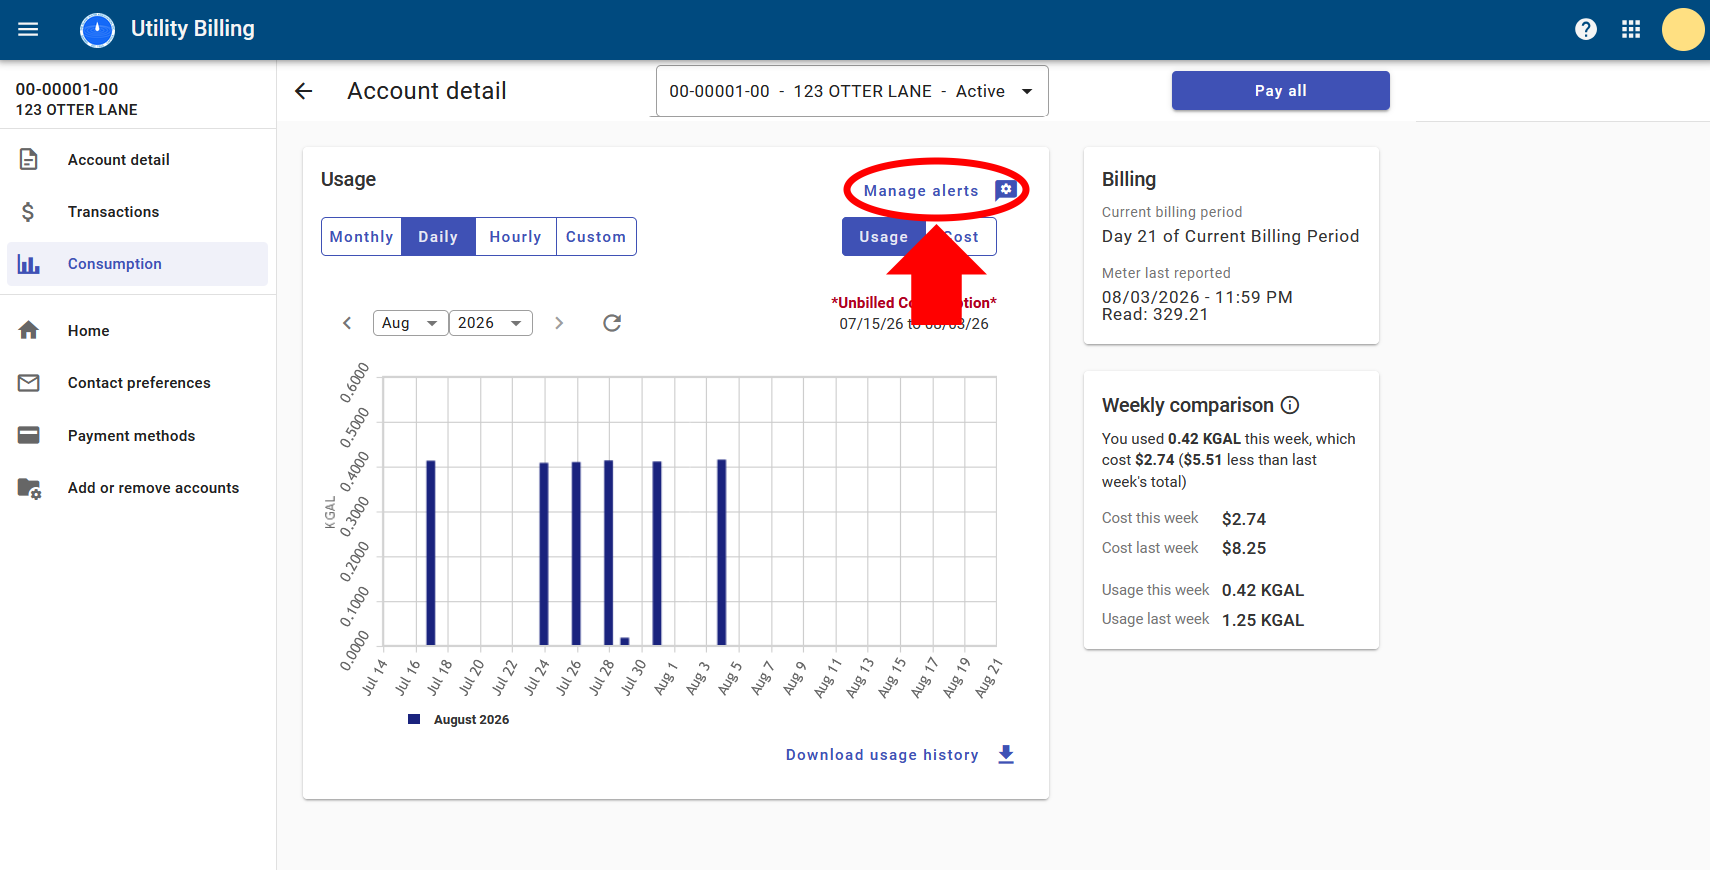The height and width of the screenshot is (870, 1710).
Task: Switch to Monthly usage view
Action: (x=362, y=237)
